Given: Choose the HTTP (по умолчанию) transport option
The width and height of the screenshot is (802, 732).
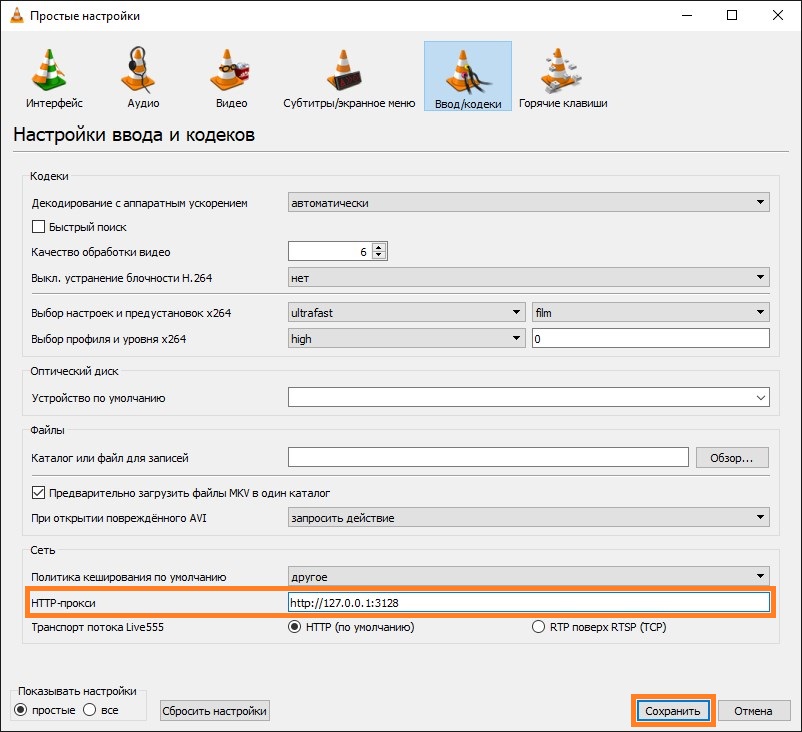Looking at the screenshot, I should tap(294, 627).
